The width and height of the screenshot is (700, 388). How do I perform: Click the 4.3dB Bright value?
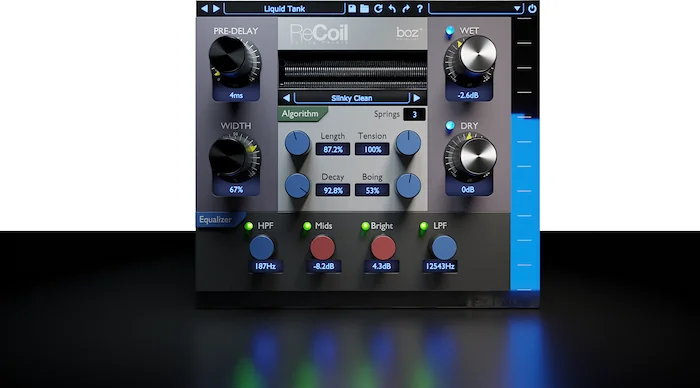pos(381,267)
